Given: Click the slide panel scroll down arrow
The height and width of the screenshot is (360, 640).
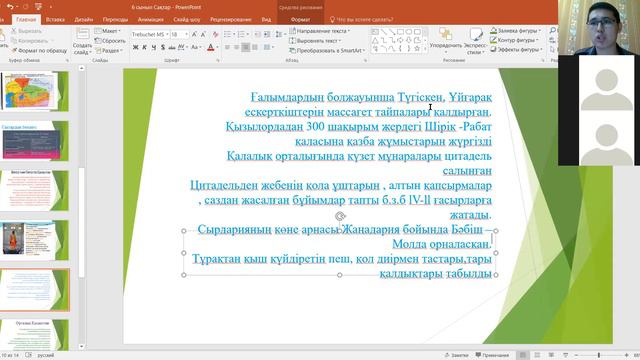Looking at the screenshot, I should (82, 346).
